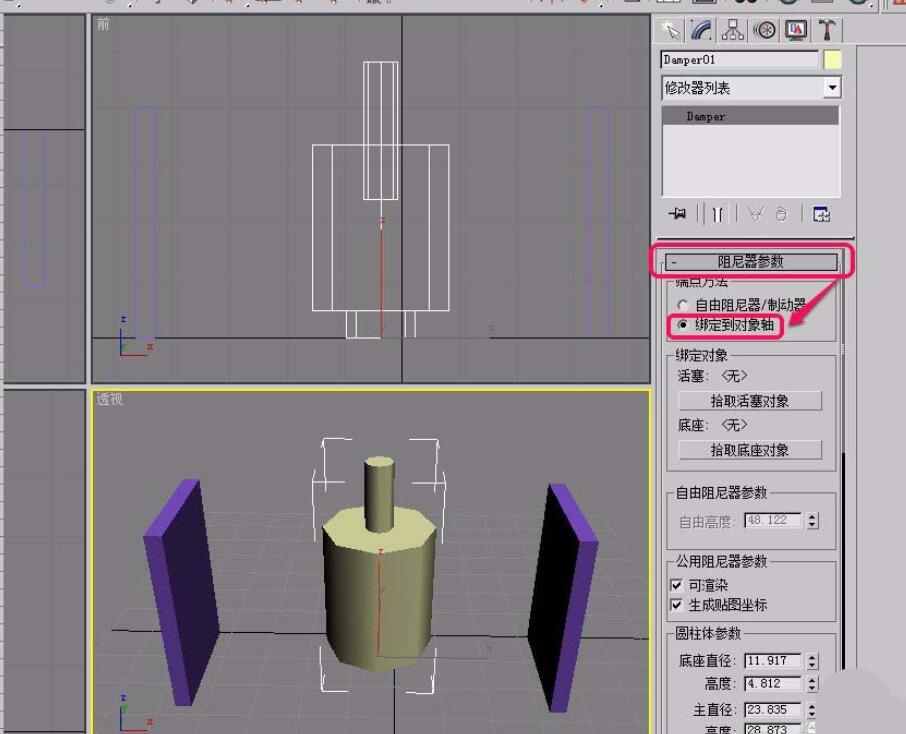This screenshot has height=734, width=906.
Task: Click the object color swatch beside Damper01
Action: tap(833, 60)
